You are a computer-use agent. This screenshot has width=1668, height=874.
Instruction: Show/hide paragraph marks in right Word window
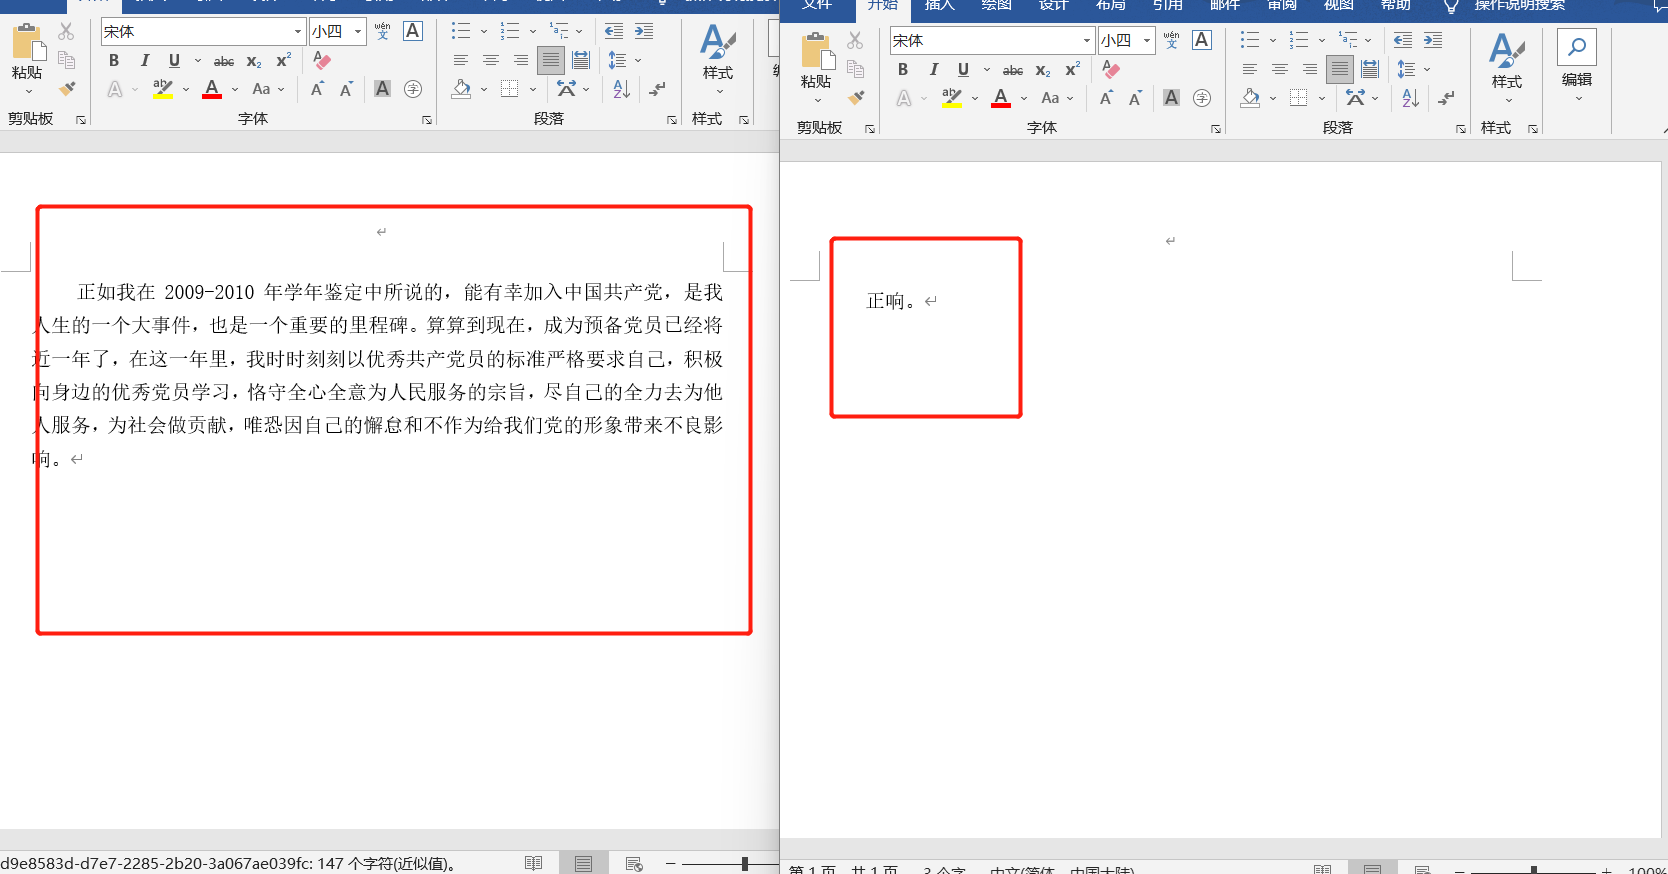(1446, 98)
